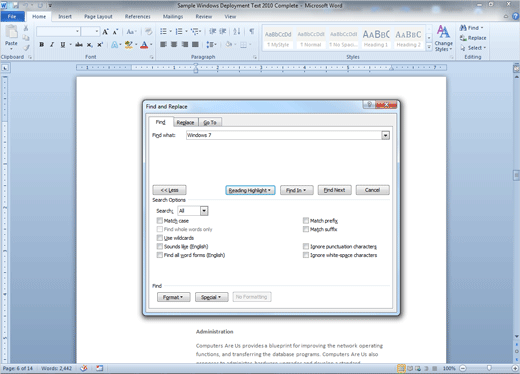The height and width of the screenshot is (374, 520).
Task: Click the Numbering list icon
Action: coord(179,32)
